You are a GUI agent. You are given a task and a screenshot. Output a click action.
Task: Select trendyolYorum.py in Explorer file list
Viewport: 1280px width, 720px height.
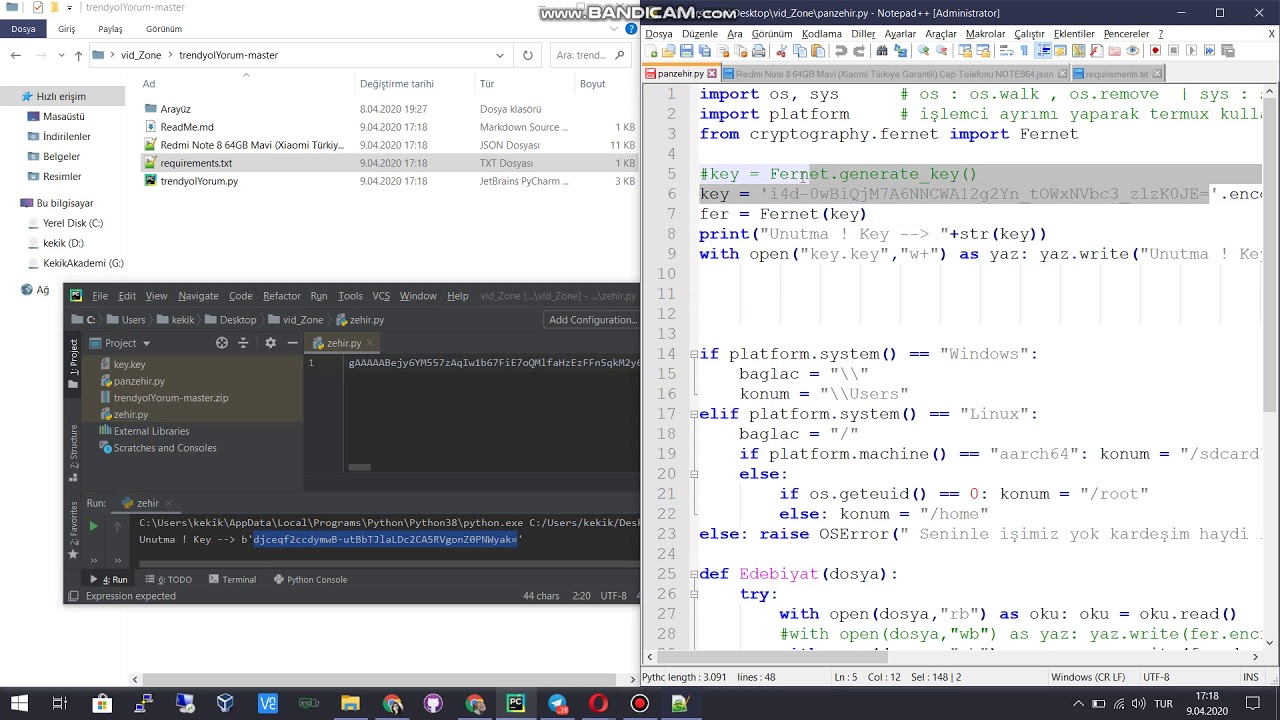pyautogui.click(x=199, y=181)
